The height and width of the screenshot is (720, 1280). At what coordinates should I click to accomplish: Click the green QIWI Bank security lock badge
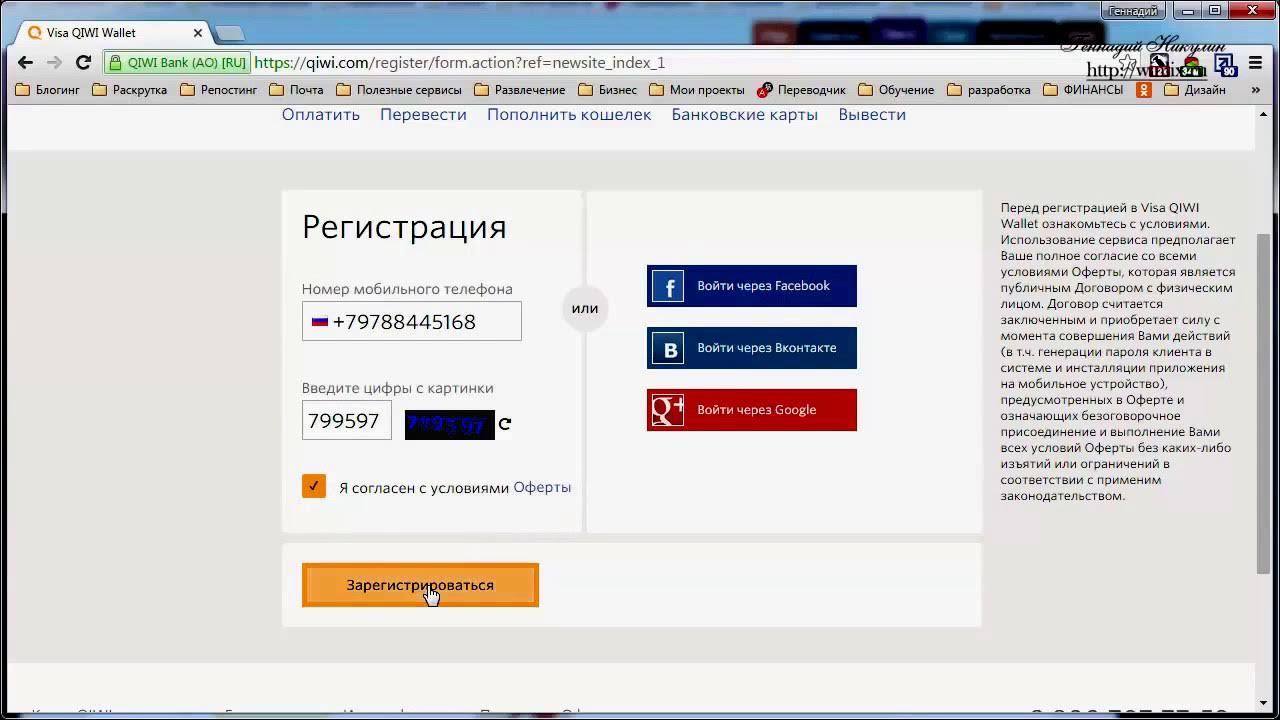(177, 62)
